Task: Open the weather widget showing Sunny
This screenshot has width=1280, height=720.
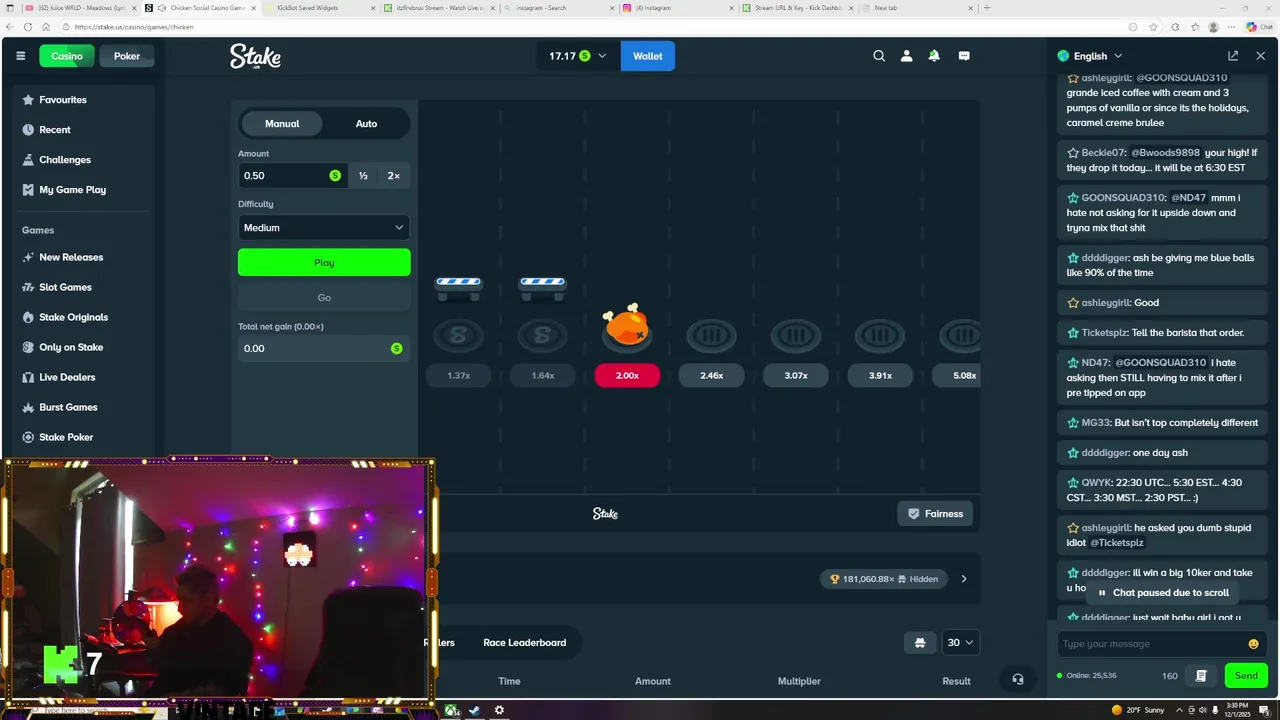Action: click(1139, 710)
